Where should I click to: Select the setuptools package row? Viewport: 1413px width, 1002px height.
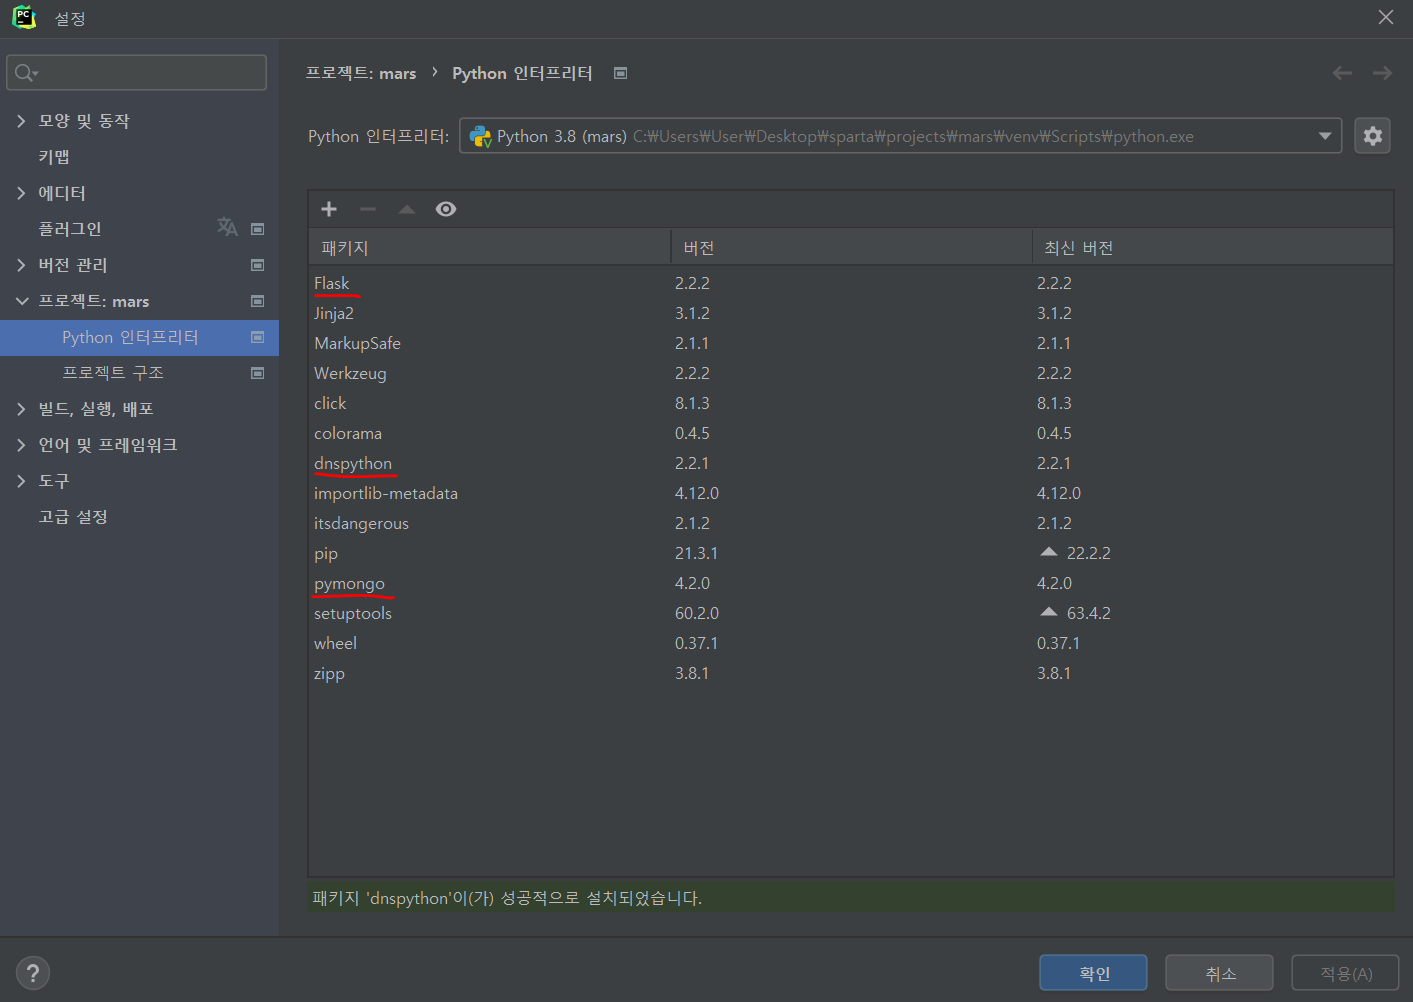point(851,613)
